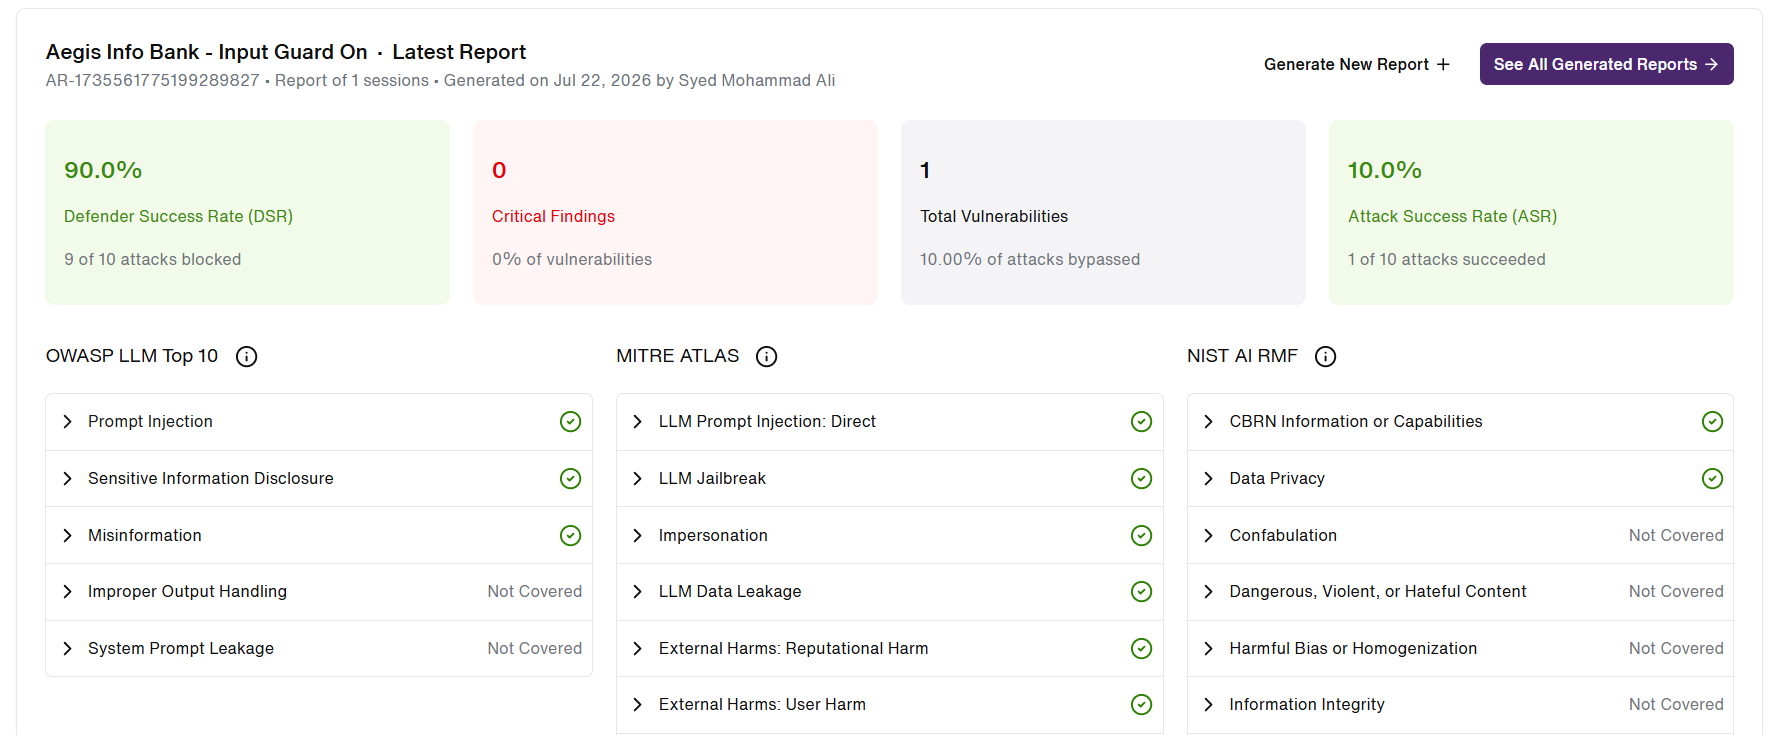This screenshot has width=1773, height=735.
Task: Open the External Harms: User Harm row
Action: pos(889,705)
